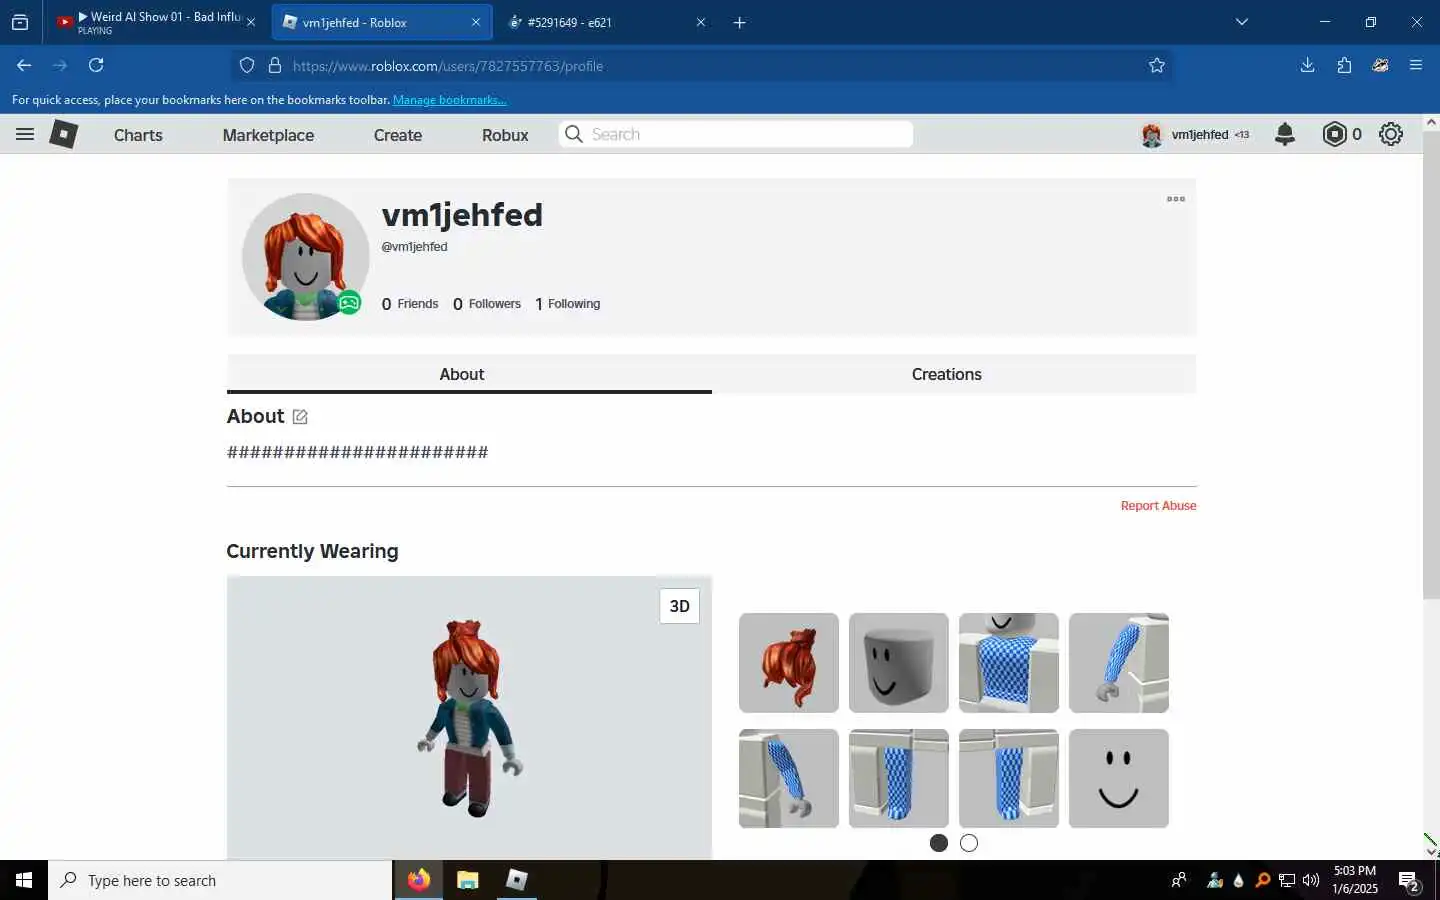Open the Robux page link

[505, 135]
